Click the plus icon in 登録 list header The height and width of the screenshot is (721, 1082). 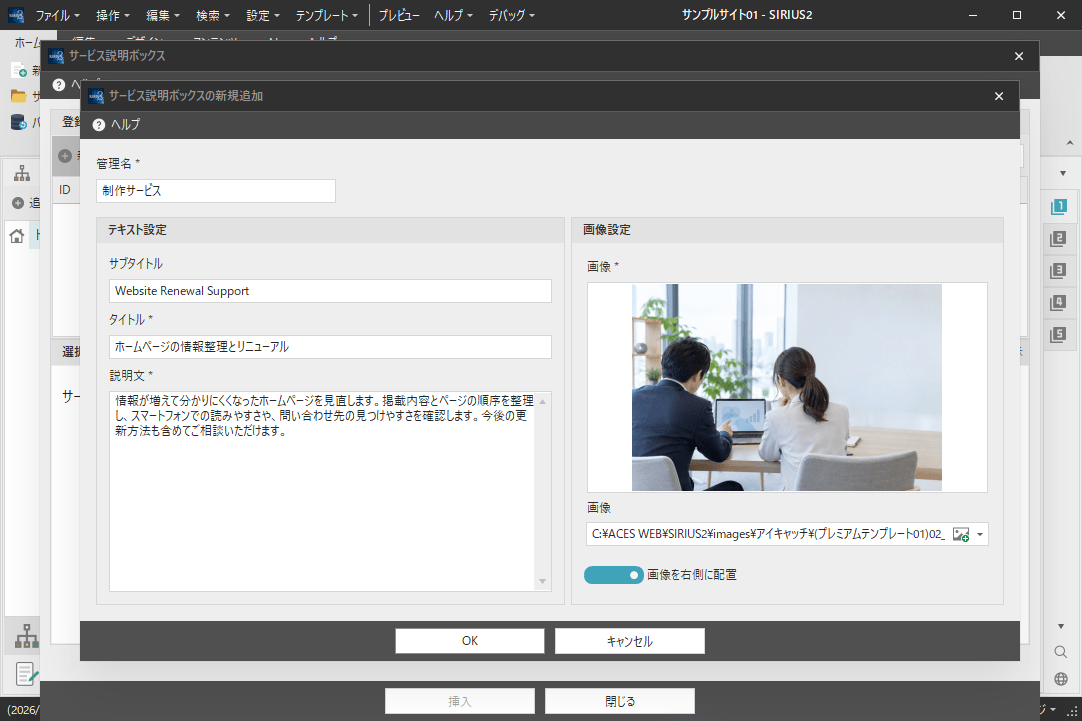pyautogui.click(x=65, y=156)
